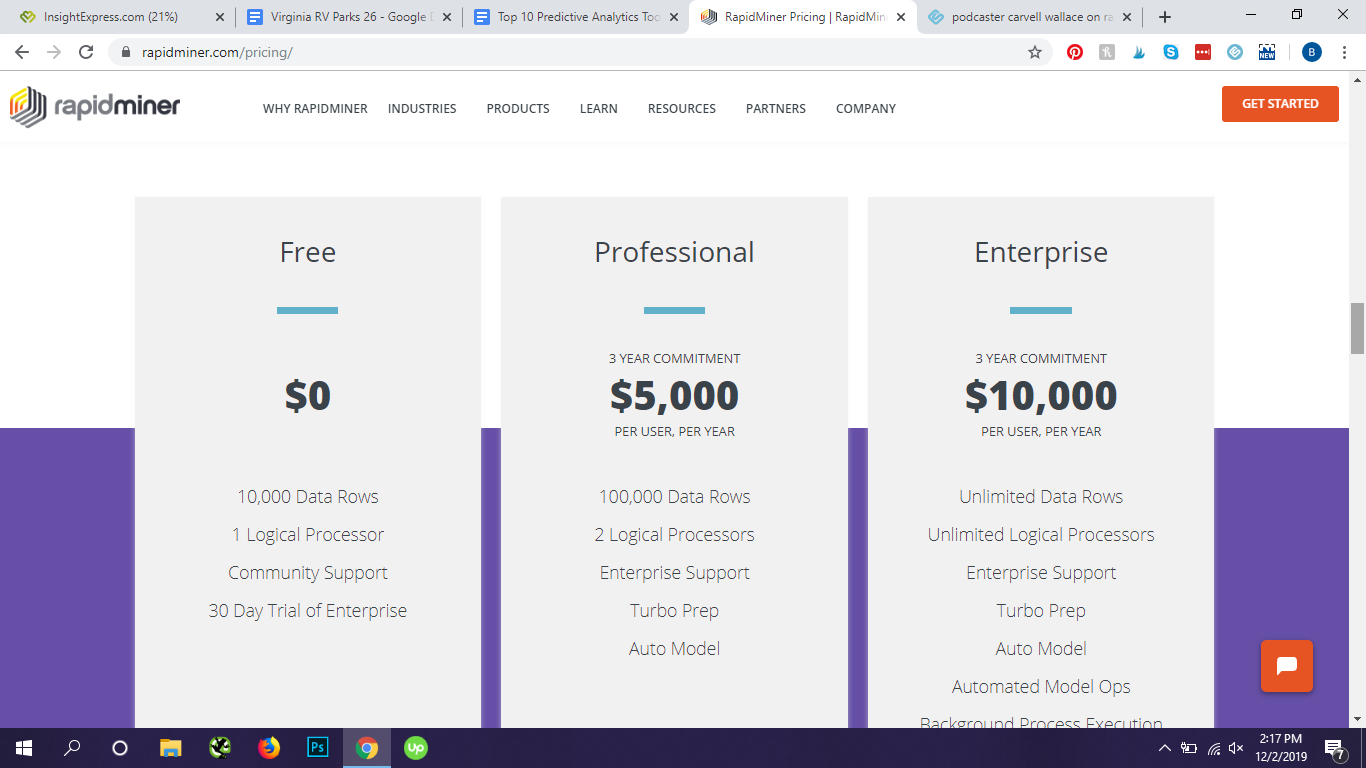The height and width of the screenshot is (768, 1366).
Task: Open Photoshop from the taskbar
Action: (x=318, y=747)
